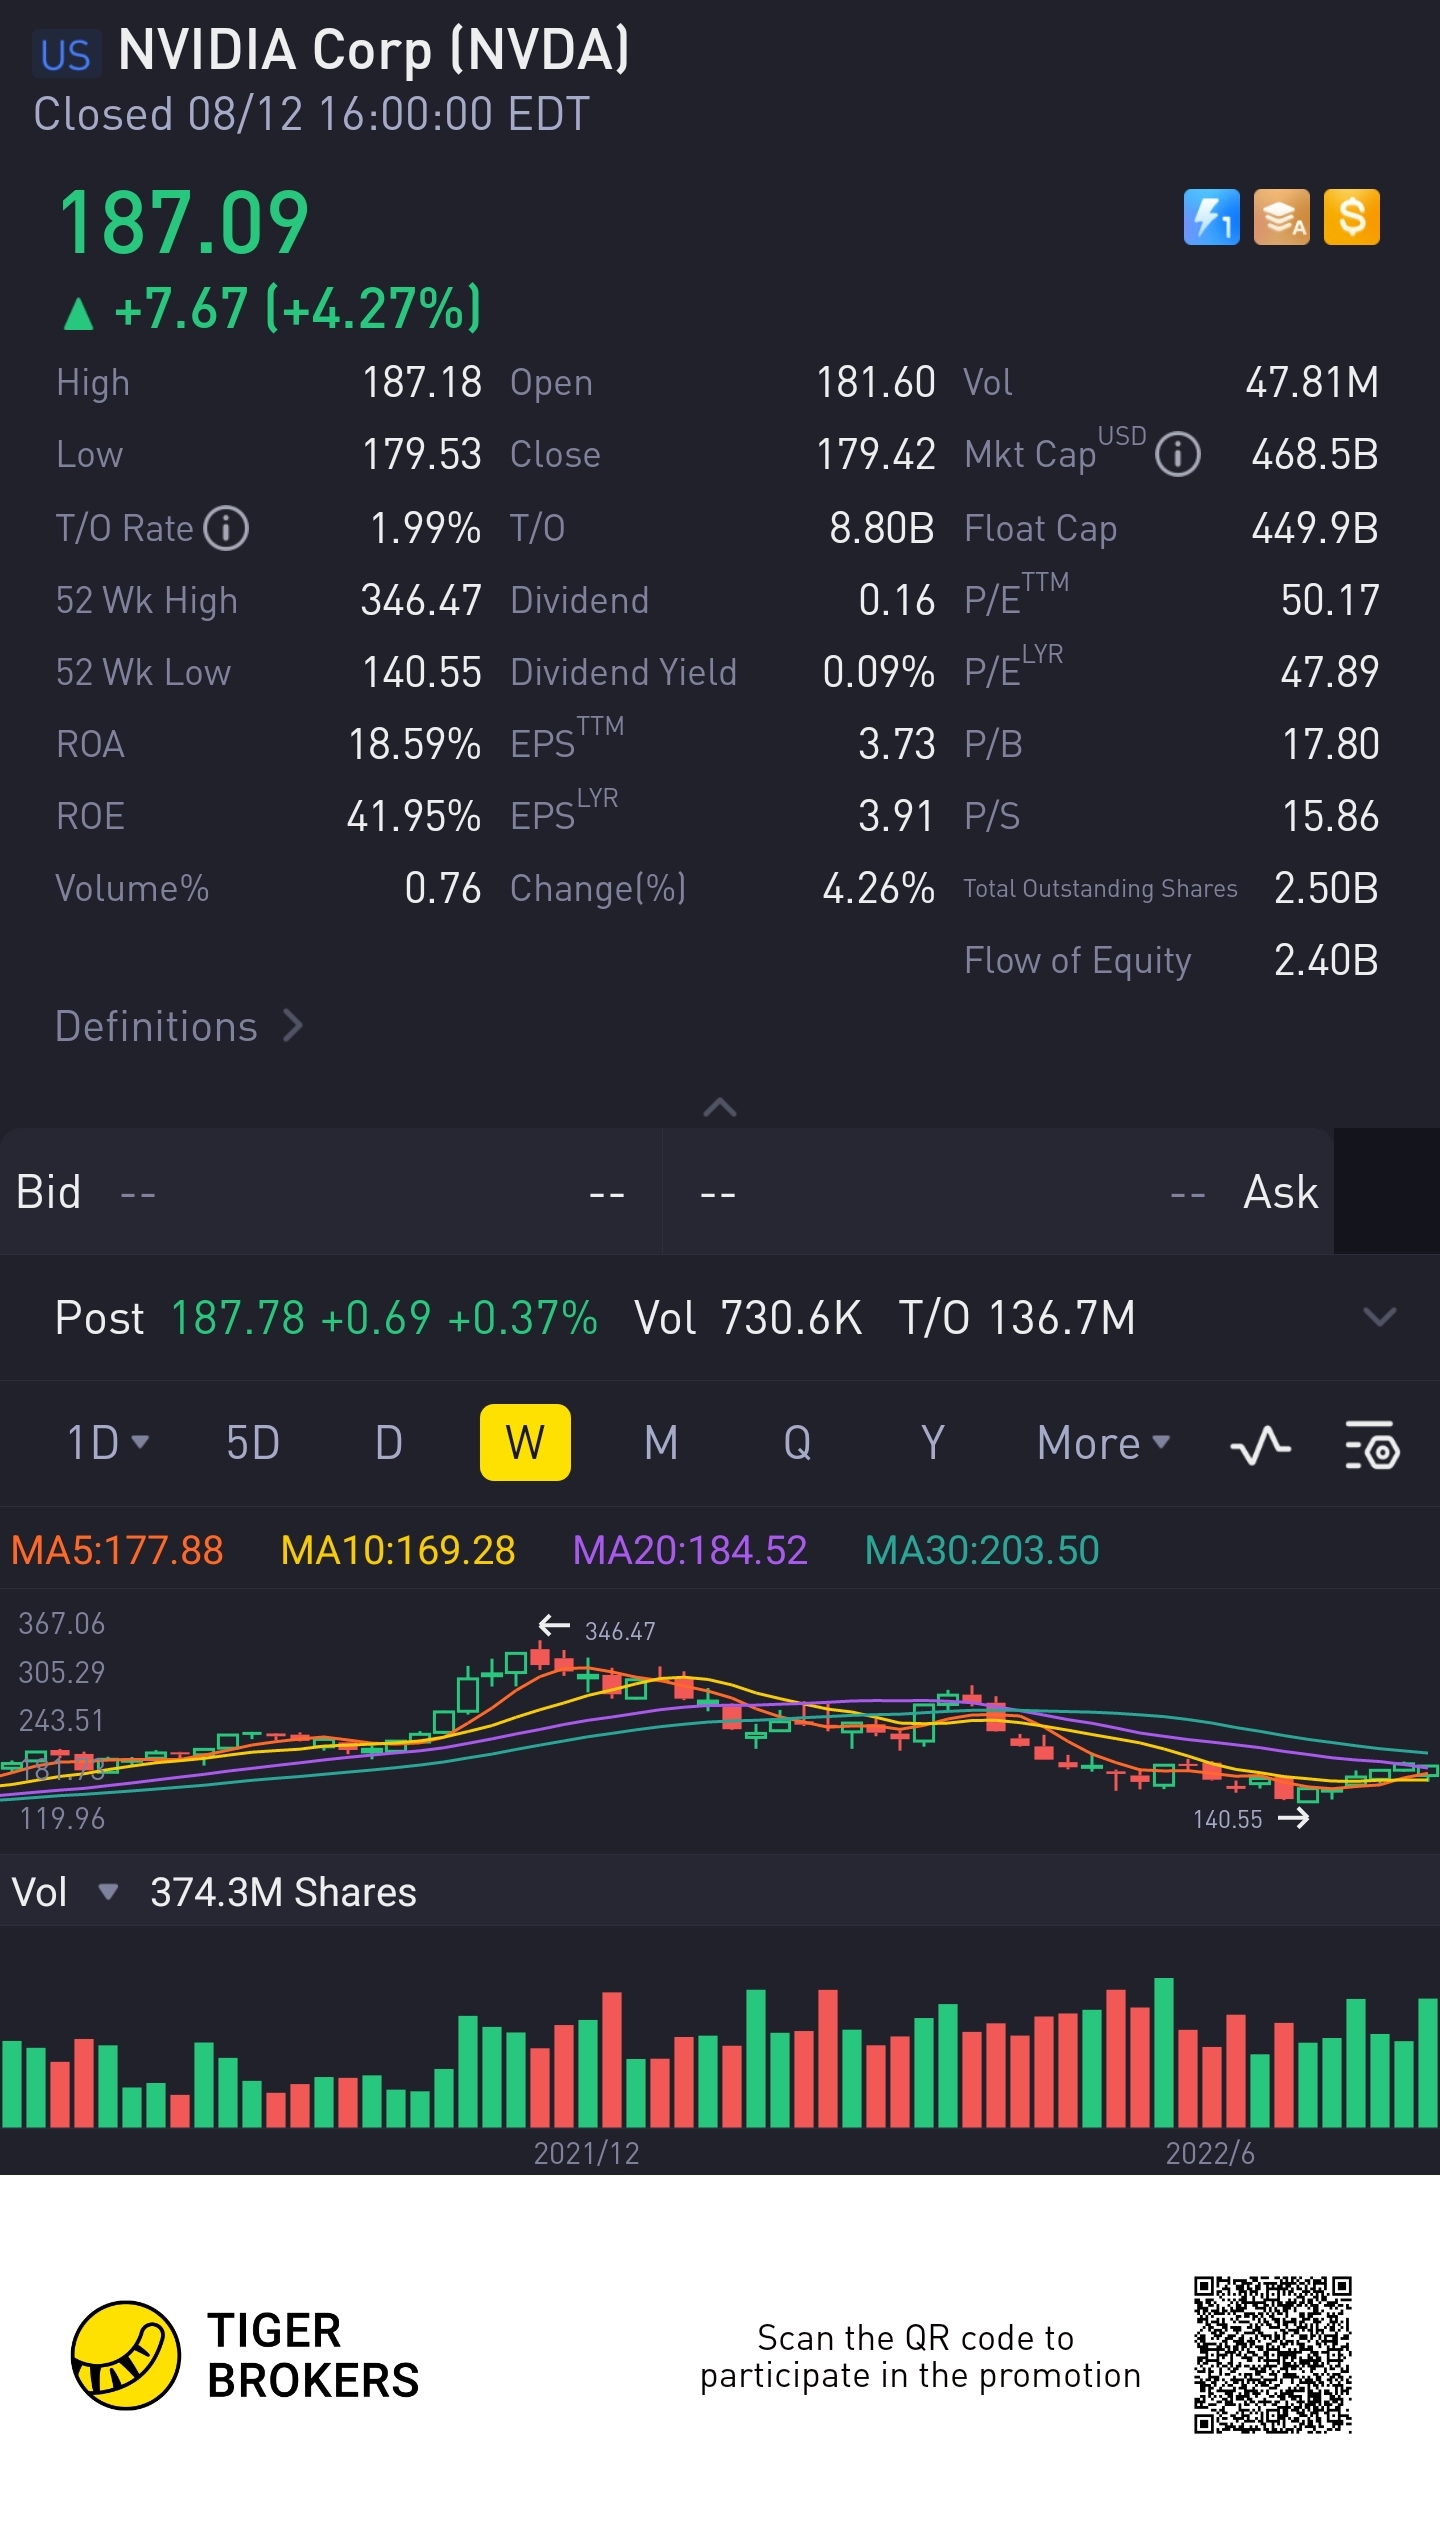1440x2537 pixels.
Task: Tap the 2022/6 date axis label
Action: click(1210, 2153)
